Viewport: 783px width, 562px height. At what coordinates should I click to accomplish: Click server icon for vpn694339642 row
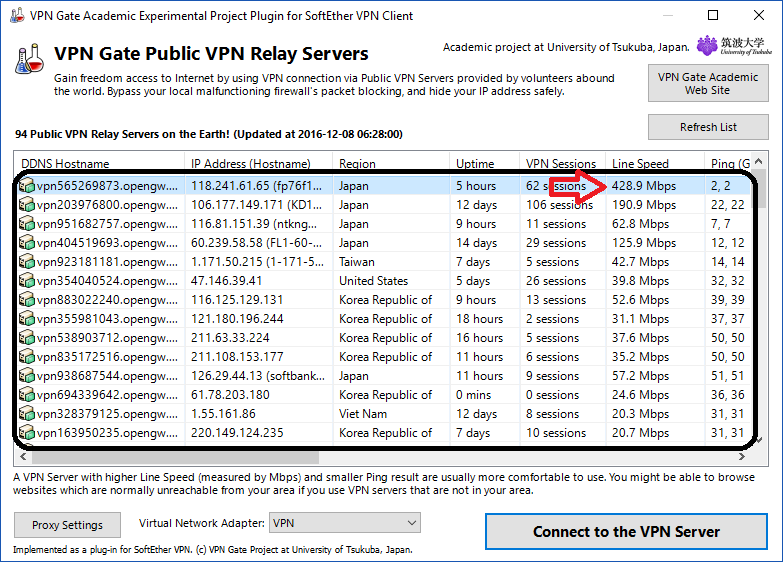[x=27, y=395]
